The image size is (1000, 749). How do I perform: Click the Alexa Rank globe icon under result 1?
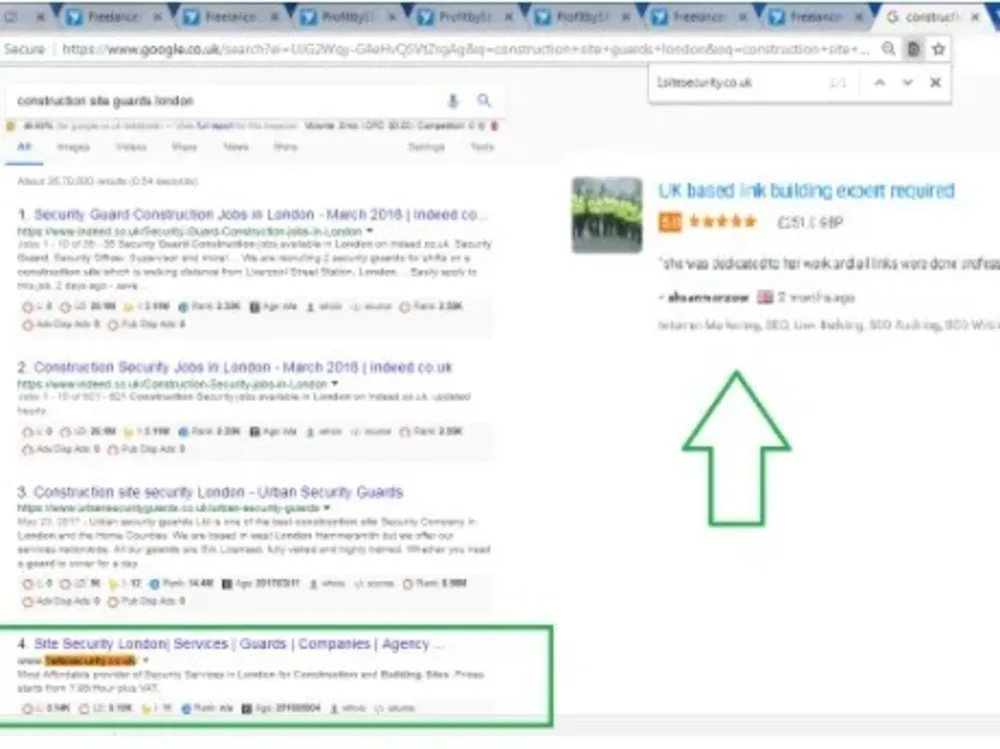pyautogui.click(x=183, y=307)
